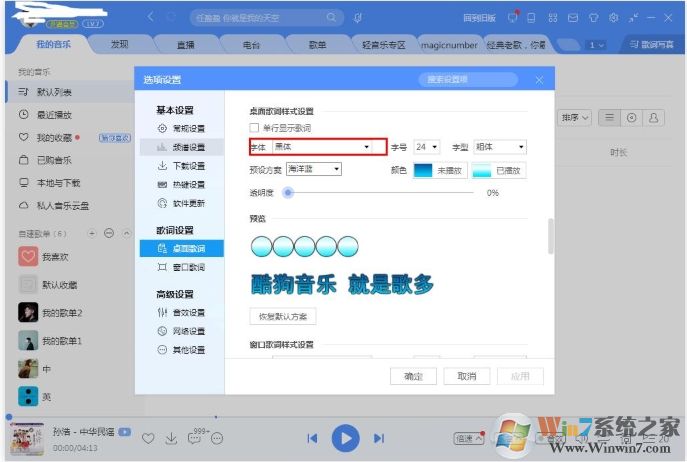The image size is (687, 462).
Task: Open the 排序 sort dropdown
Action: tap(574, 117)
